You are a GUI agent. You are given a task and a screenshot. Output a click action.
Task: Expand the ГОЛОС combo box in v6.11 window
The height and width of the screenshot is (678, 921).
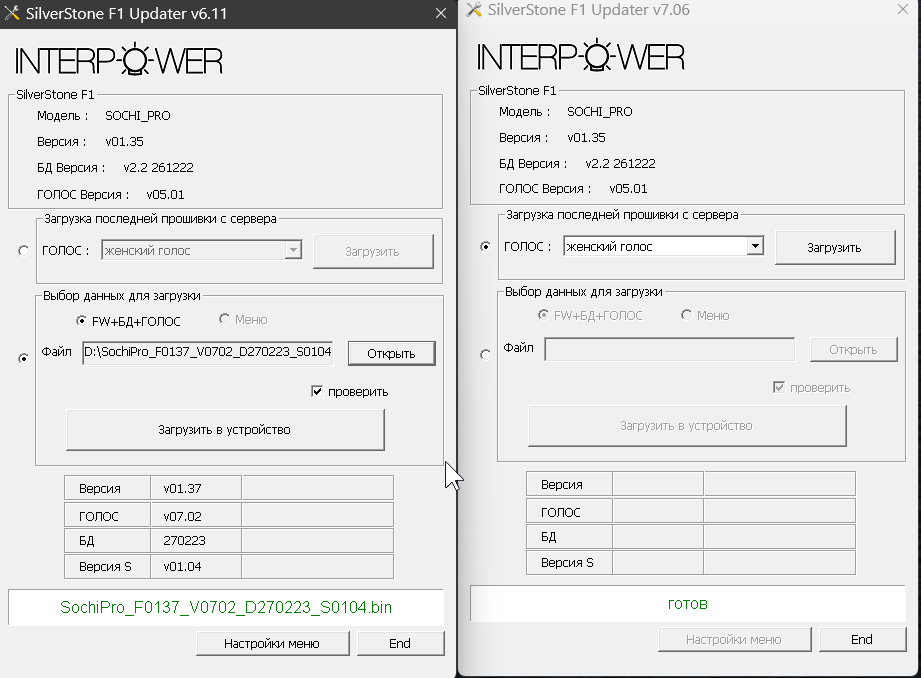[x=293, y=251]
